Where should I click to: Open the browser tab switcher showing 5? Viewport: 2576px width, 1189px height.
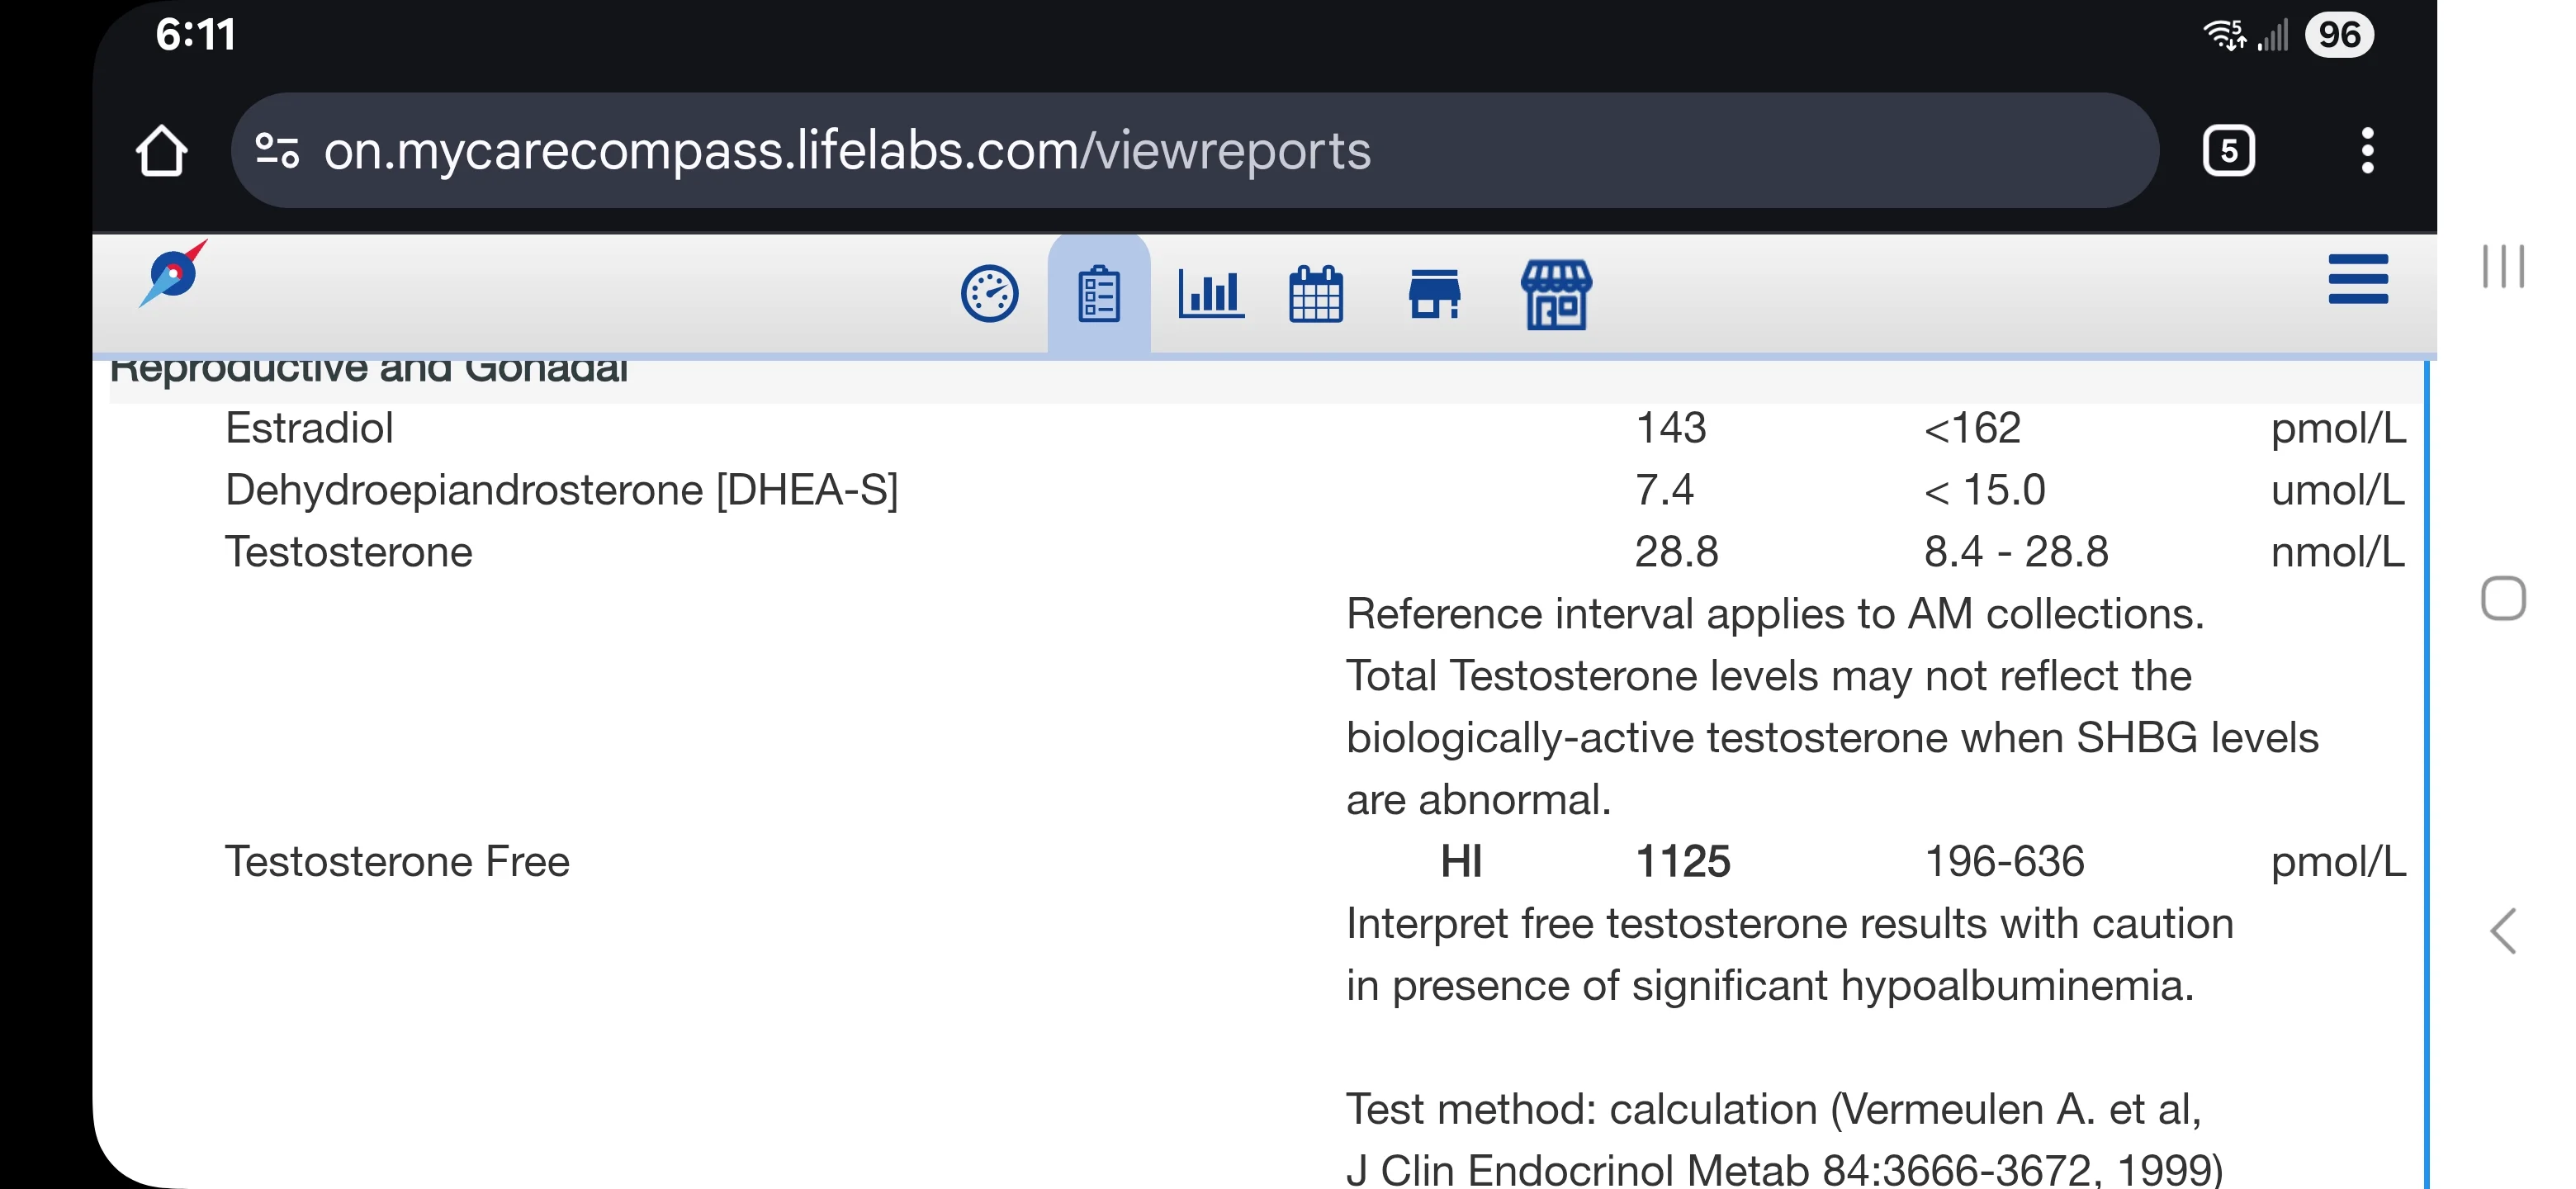point(2228,151)
